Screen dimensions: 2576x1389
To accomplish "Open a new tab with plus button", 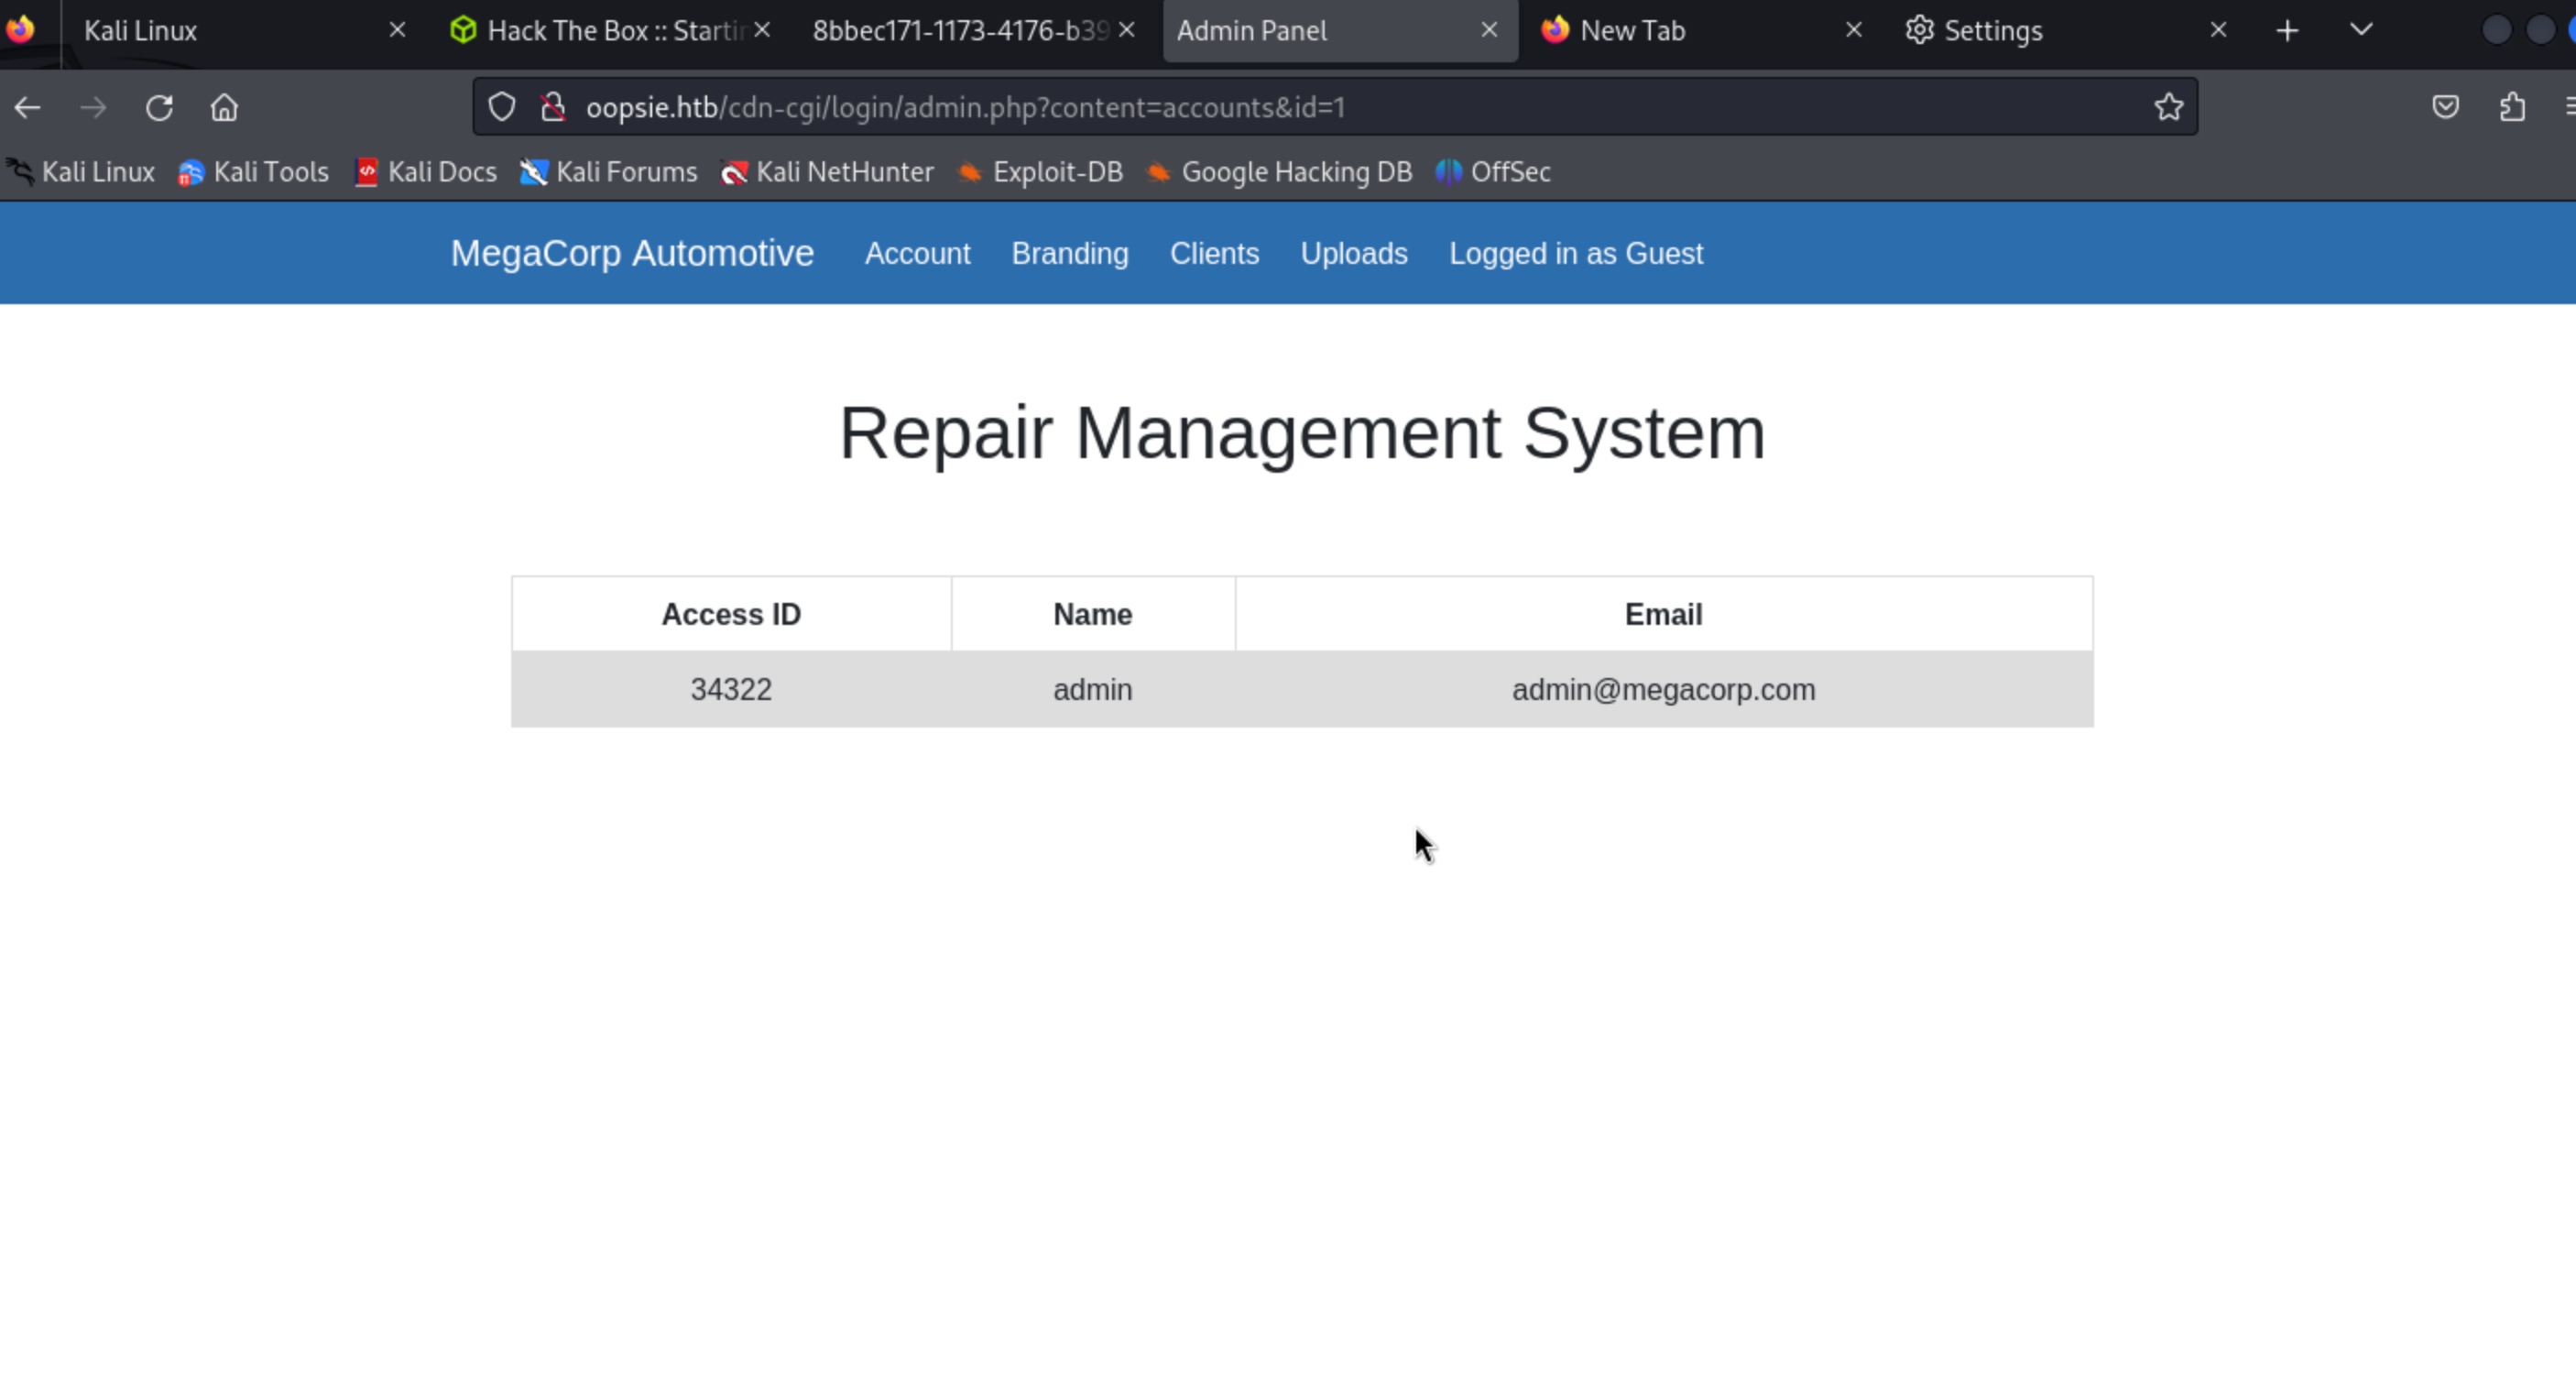I will (x=2287, y=31).
